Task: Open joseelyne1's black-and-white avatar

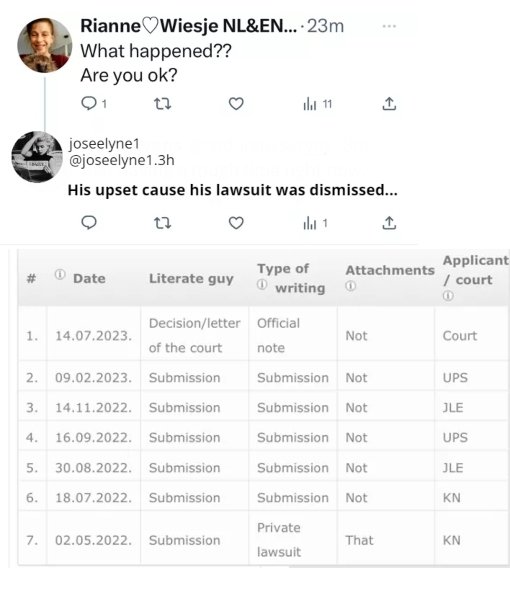Action: 37,157
